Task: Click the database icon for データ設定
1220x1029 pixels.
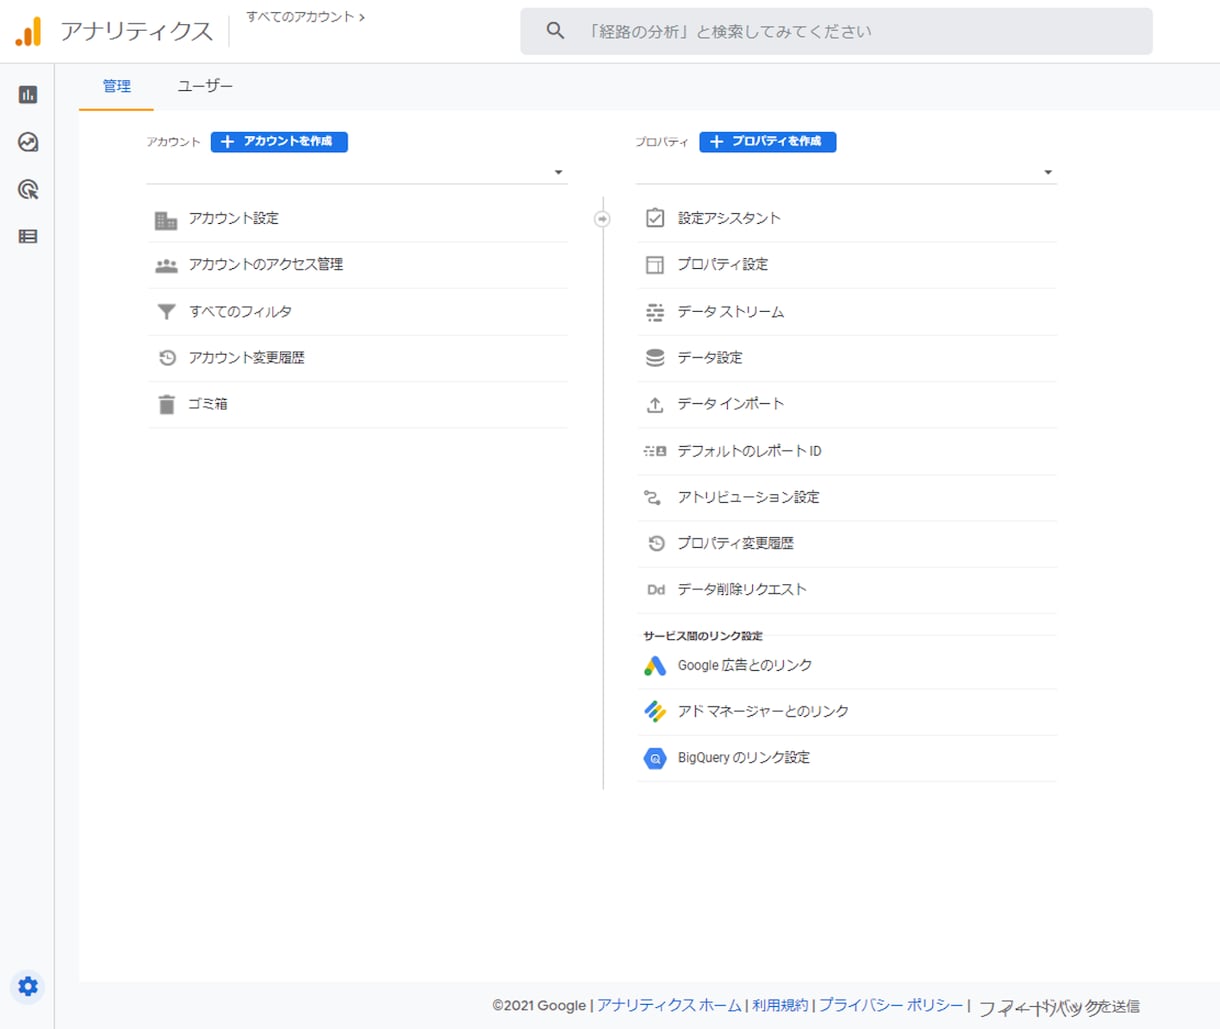Action: (655, 358)
